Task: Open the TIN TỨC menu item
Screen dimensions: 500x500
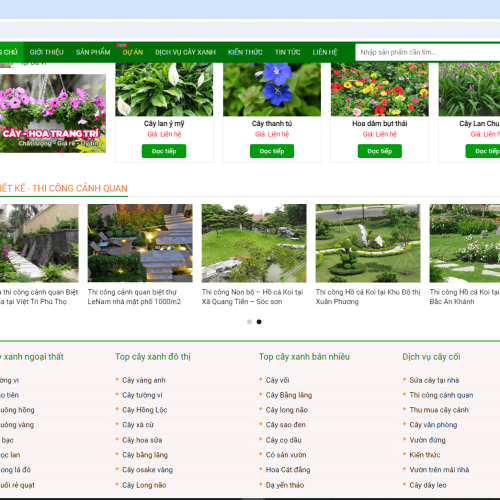Action: pyautogui.click(x=287, y=52)
